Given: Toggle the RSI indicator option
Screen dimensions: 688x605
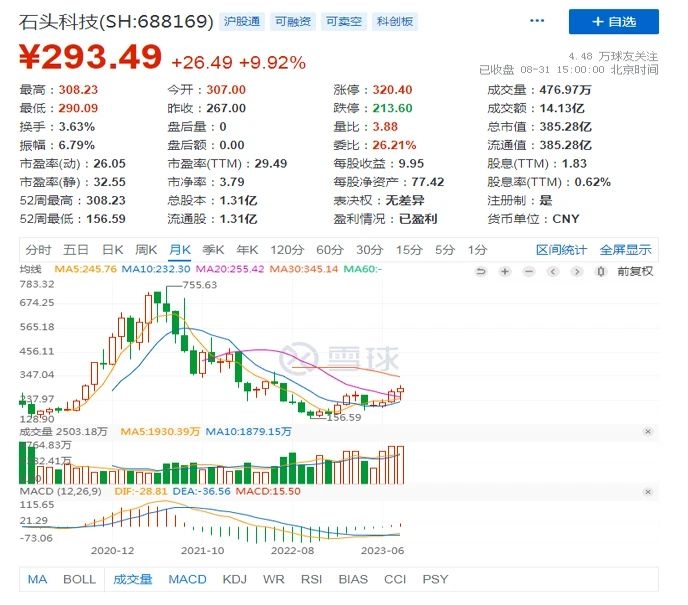Looking at the screenshot, I should coord(312,580).
